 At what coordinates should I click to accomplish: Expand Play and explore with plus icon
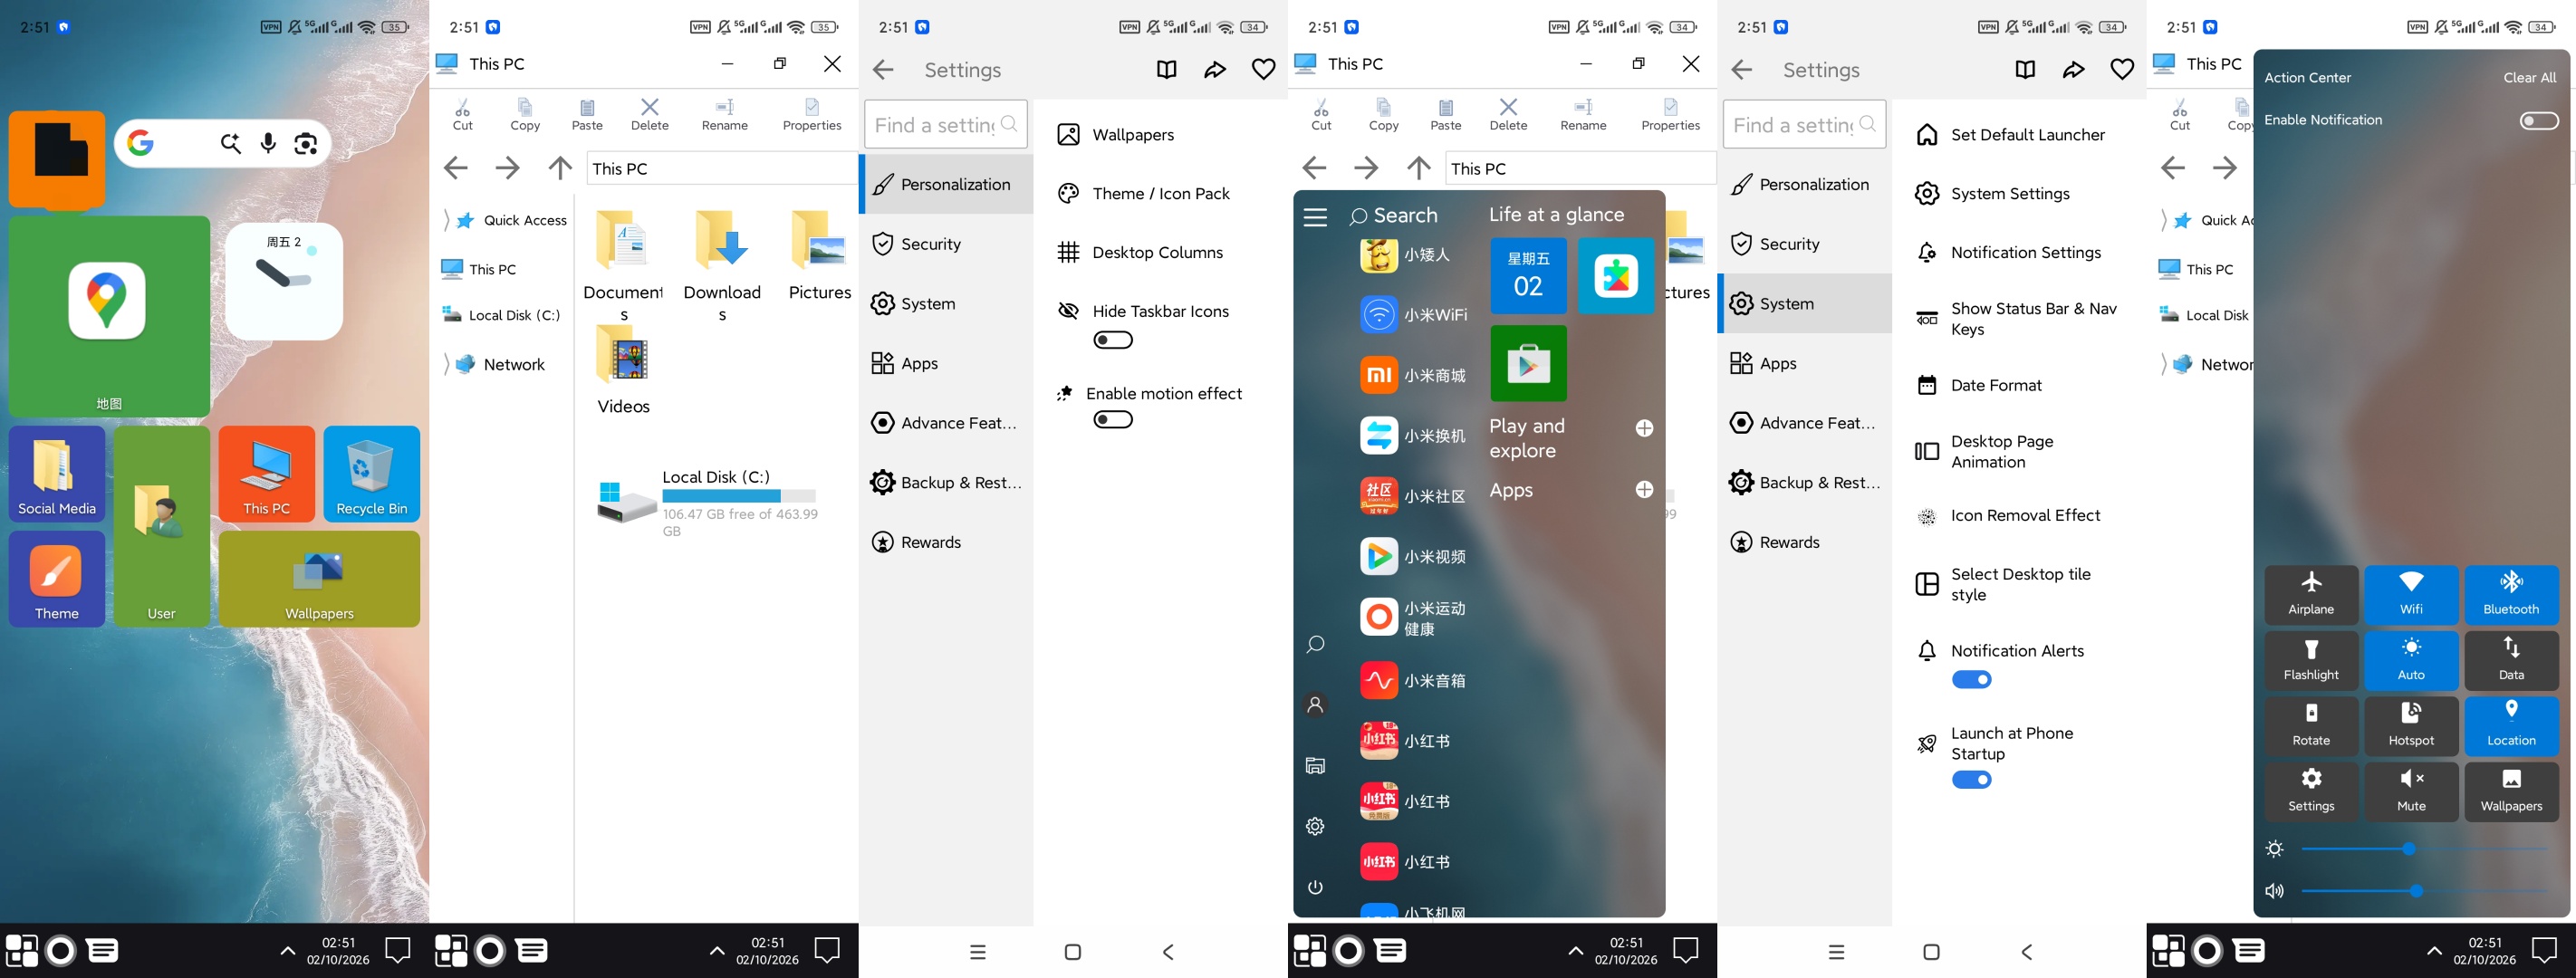[1644, 429]
